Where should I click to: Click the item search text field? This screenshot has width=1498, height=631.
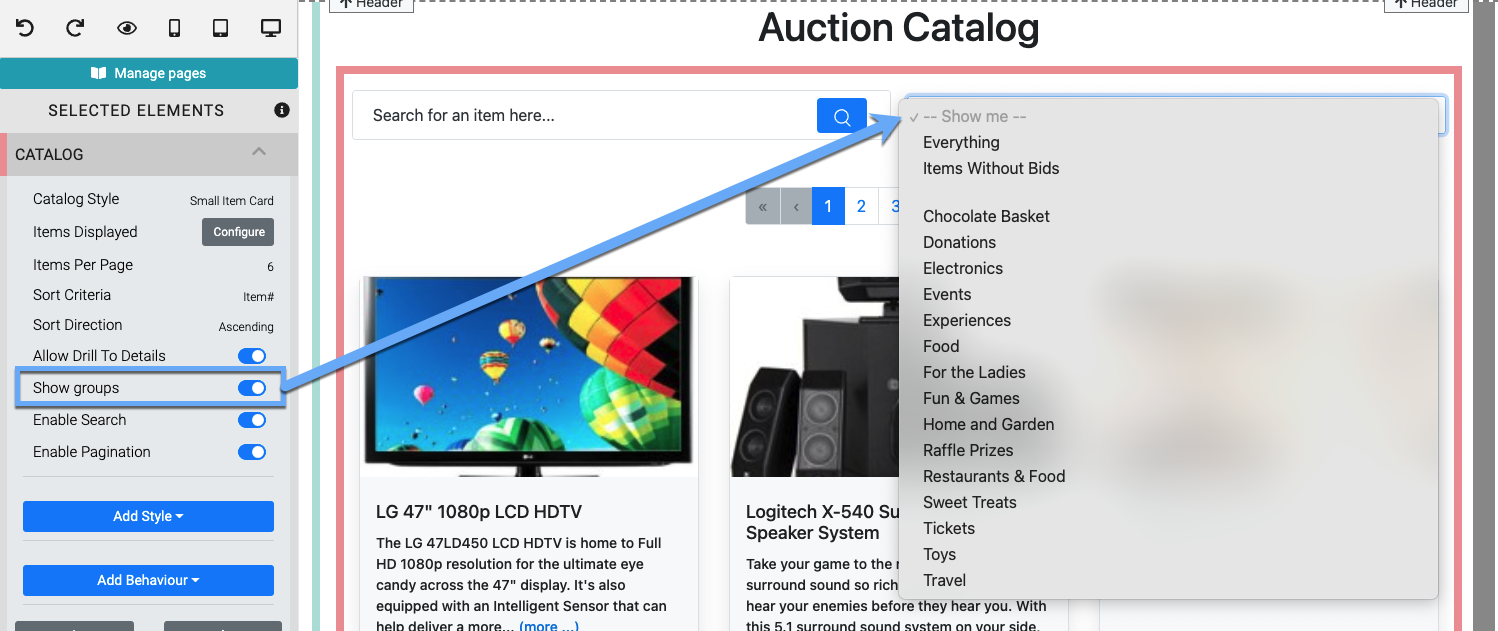(585, 116)
